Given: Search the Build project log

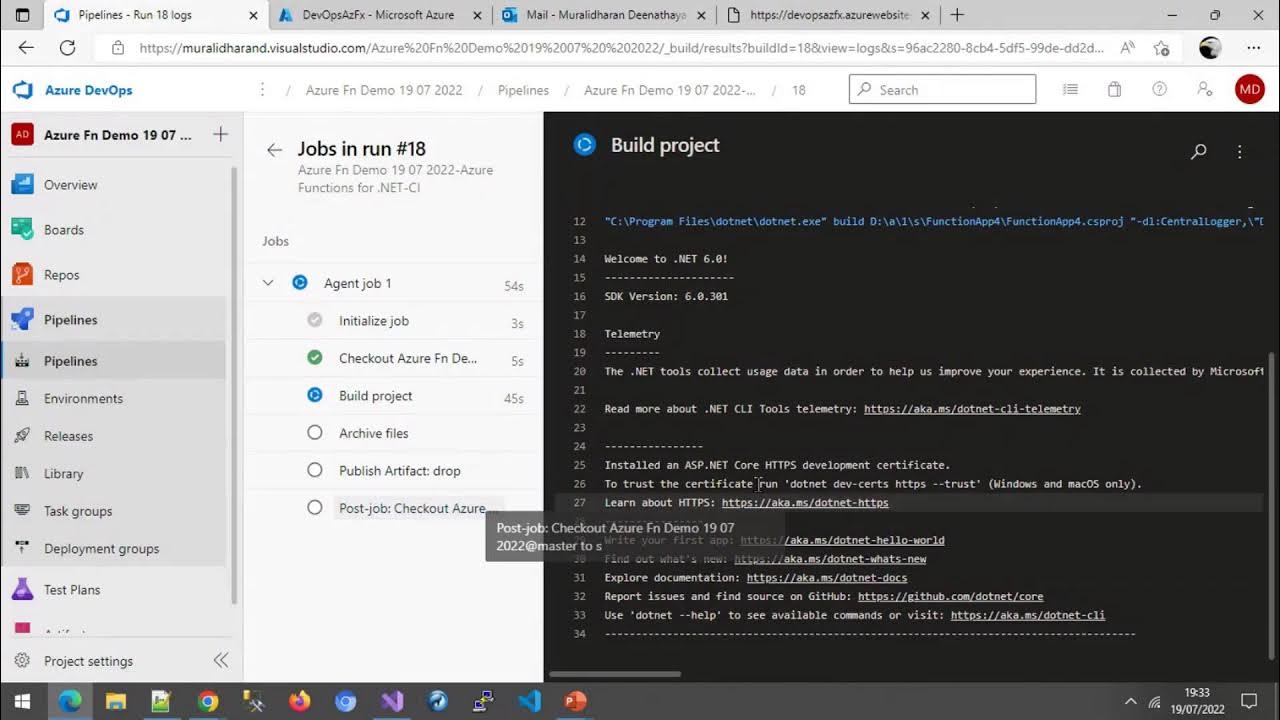Looking at the screenshot, I should pos(1198,152).
